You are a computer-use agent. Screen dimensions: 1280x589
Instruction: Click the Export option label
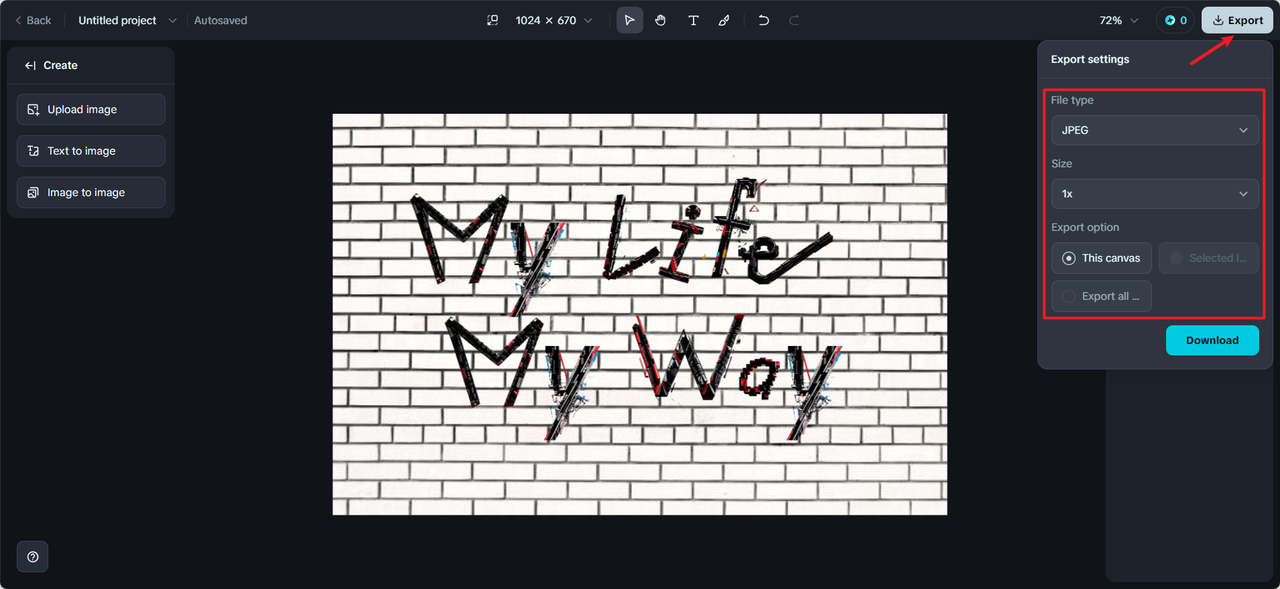(1085, 227)
